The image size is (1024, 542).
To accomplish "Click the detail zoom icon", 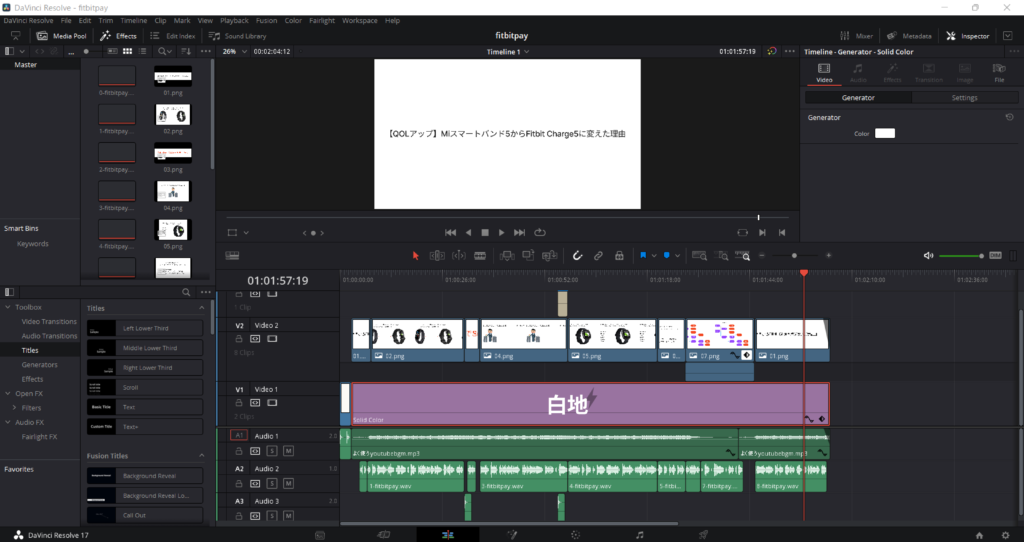I will (722, 256).
